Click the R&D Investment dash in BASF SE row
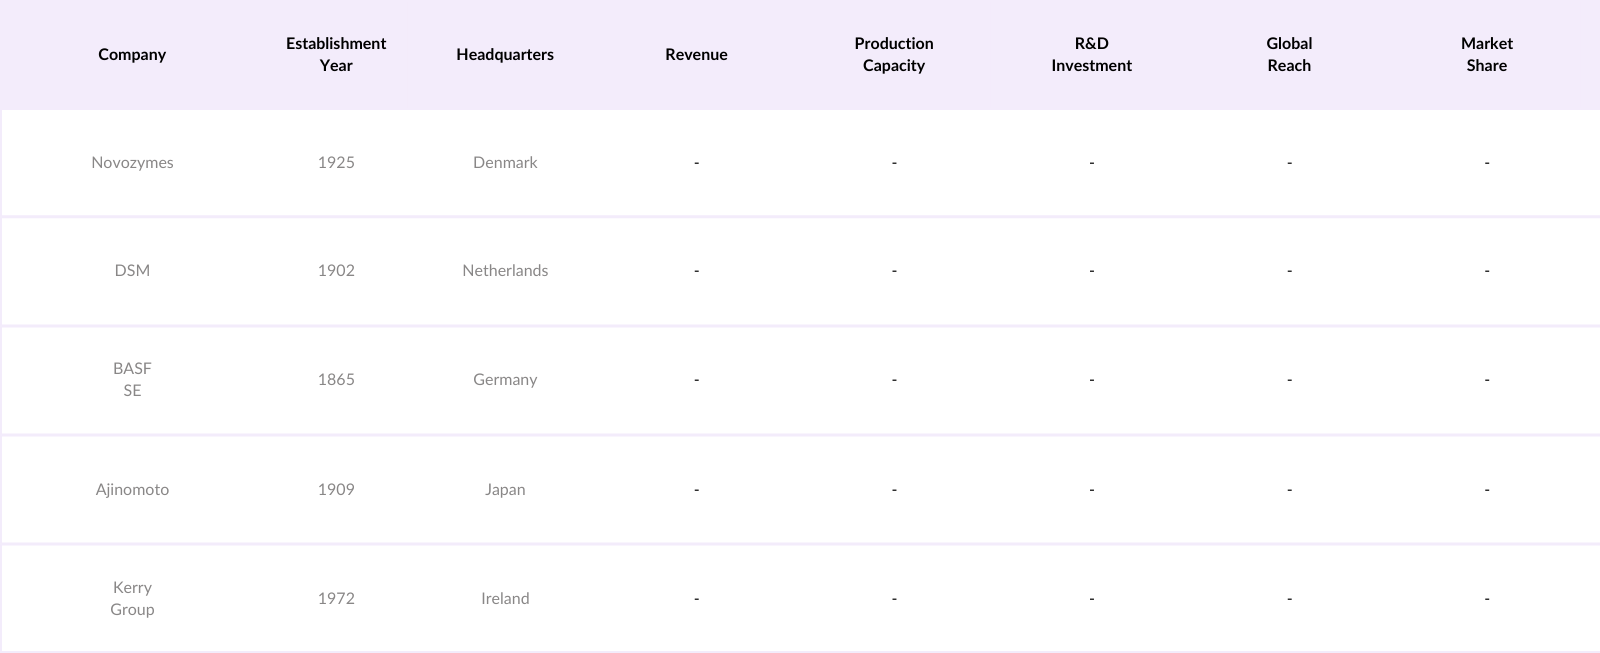This screenshot has height=653, width=1600. 1092,379
